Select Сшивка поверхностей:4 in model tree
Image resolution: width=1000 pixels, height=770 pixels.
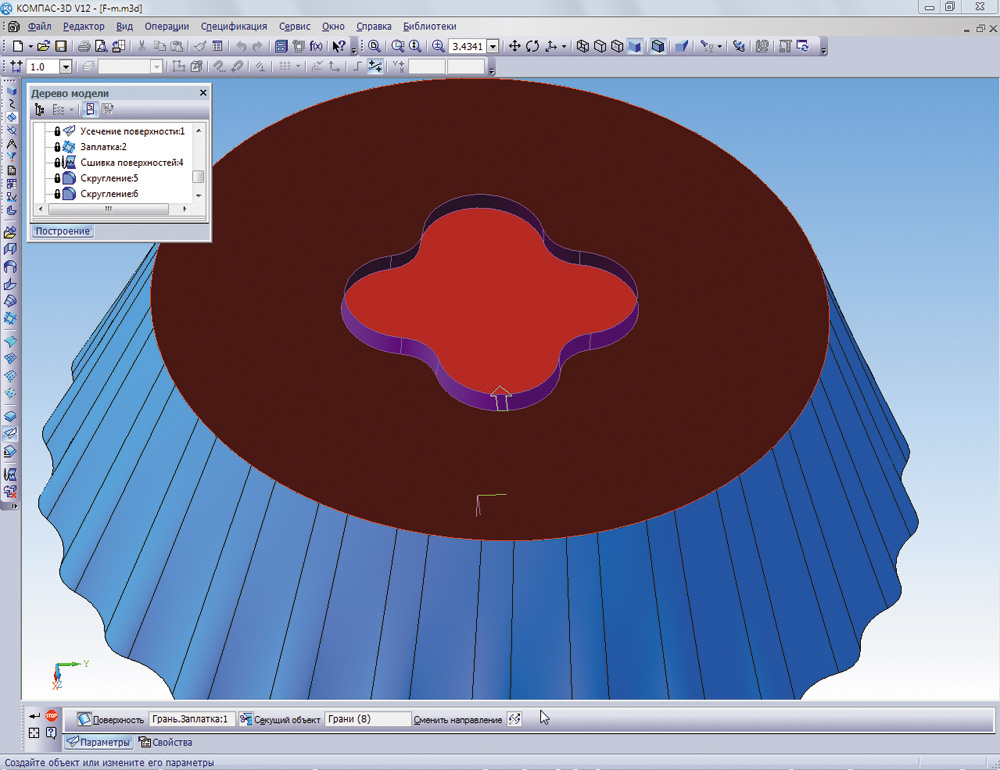click(x=131, y=162)
